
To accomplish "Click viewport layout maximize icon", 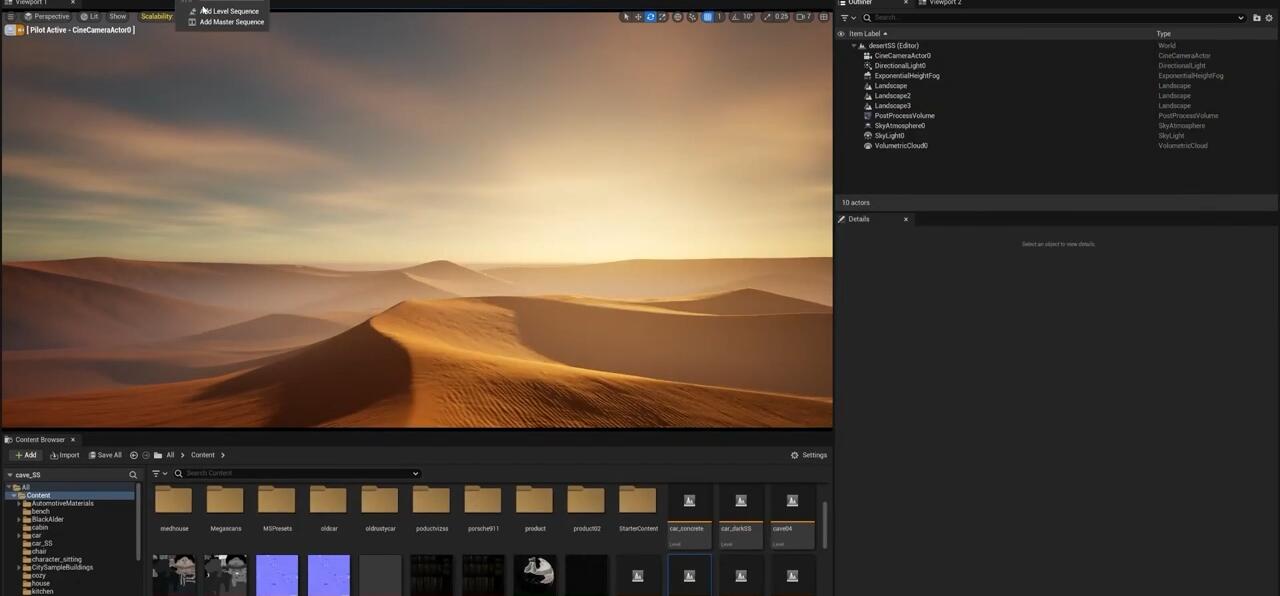I will coord(824,17).
